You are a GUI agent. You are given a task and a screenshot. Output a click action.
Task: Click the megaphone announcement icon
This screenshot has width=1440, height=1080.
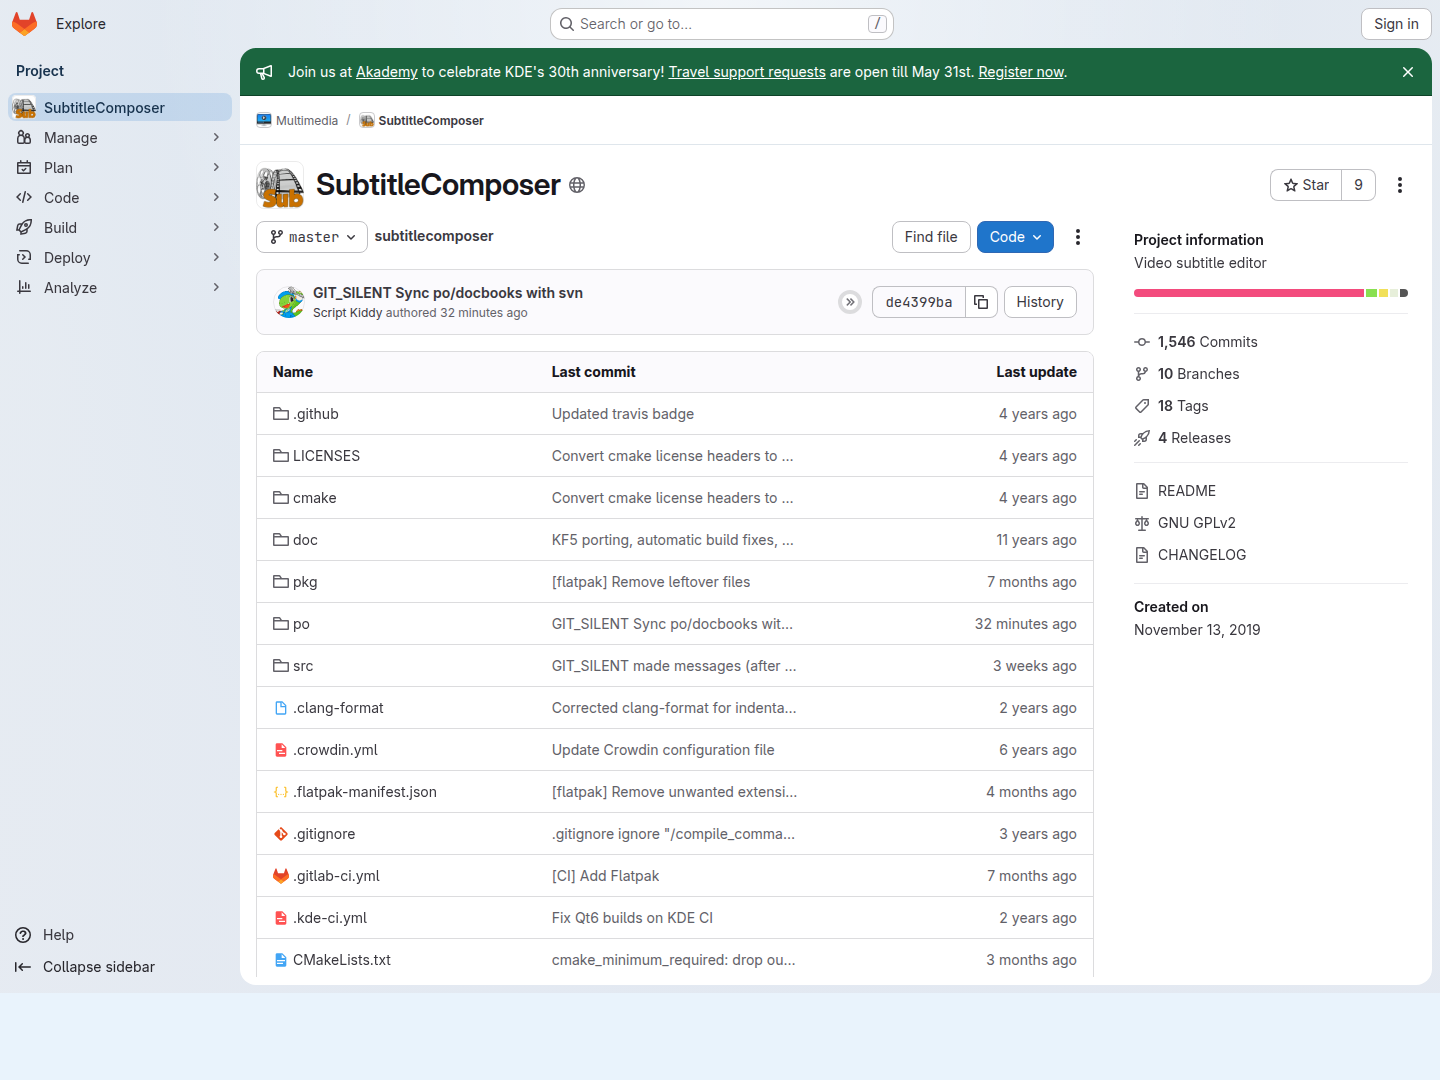[x=264, y=72]
